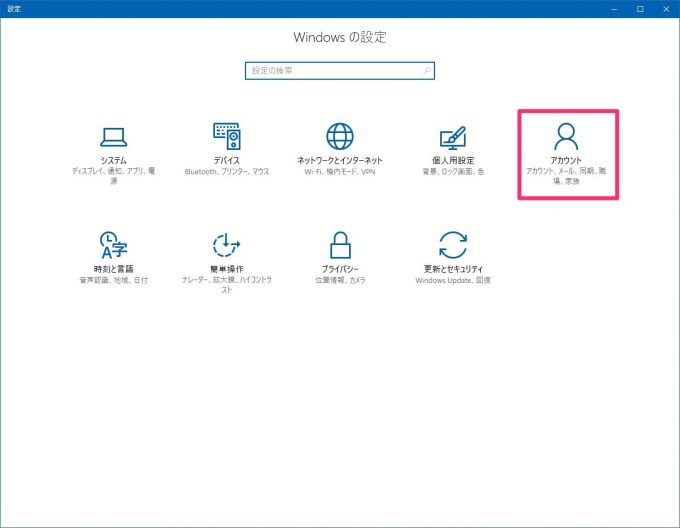Viewport: 680px width, 528px height.
Task: Select the デバイス label text
Action: (227, 160)
